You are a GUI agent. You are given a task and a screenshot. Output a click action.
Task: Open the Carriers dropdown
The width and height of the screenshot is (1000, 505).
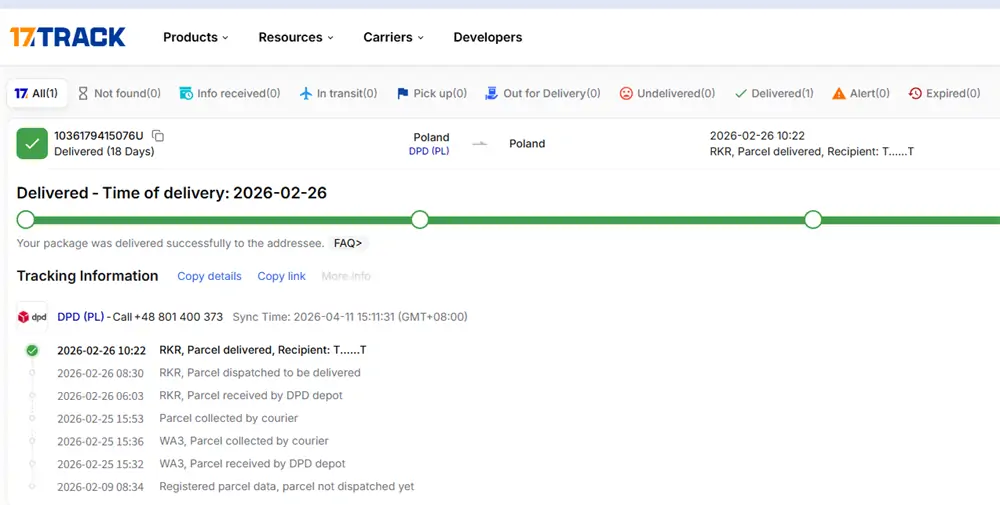pos(393,37)
